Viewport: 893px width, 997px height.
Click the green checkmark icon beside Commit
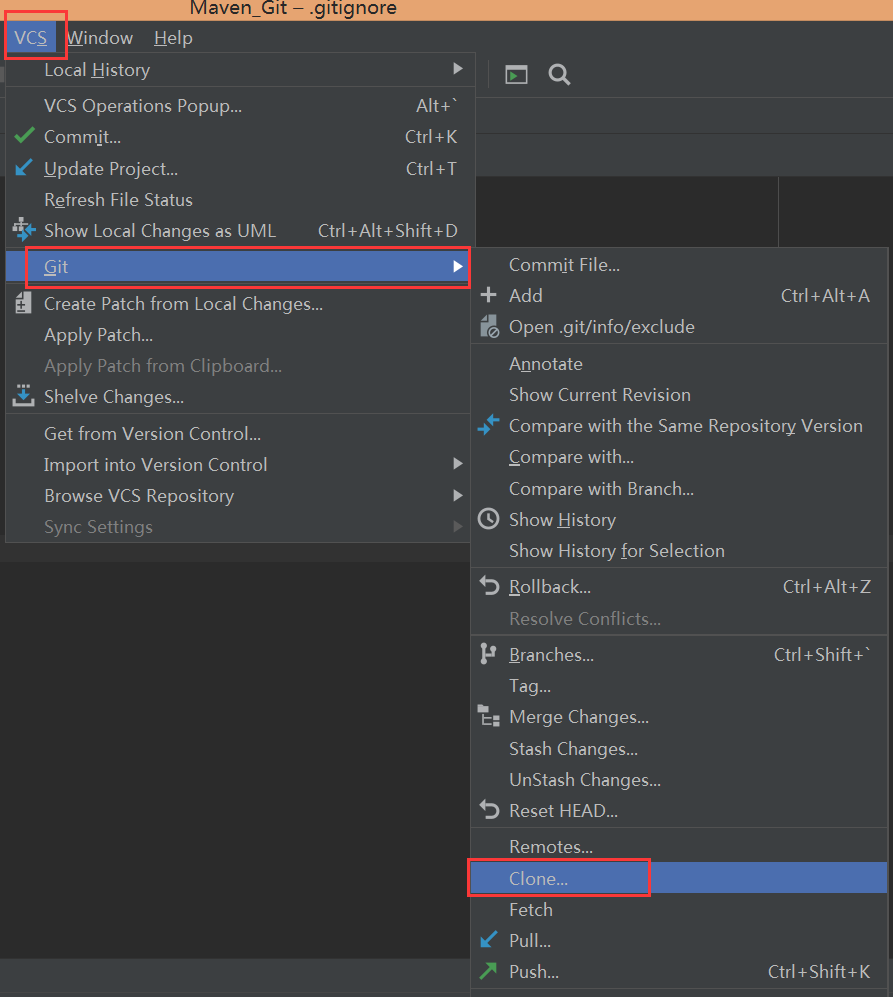[24, 135]
